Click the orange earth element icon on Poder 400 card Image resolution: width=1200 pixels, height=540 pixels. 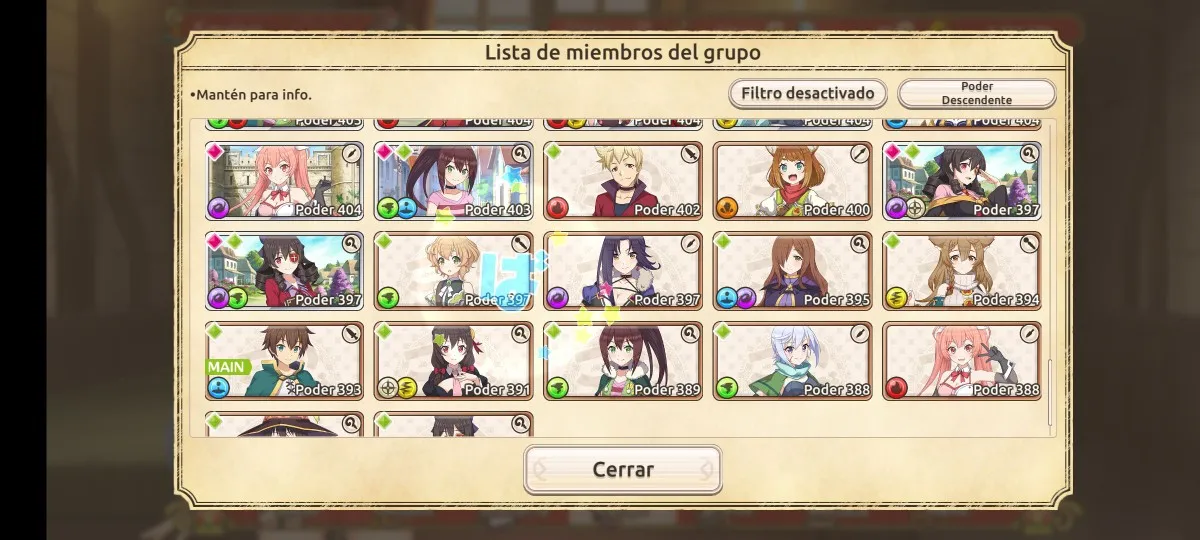(728, 208)
